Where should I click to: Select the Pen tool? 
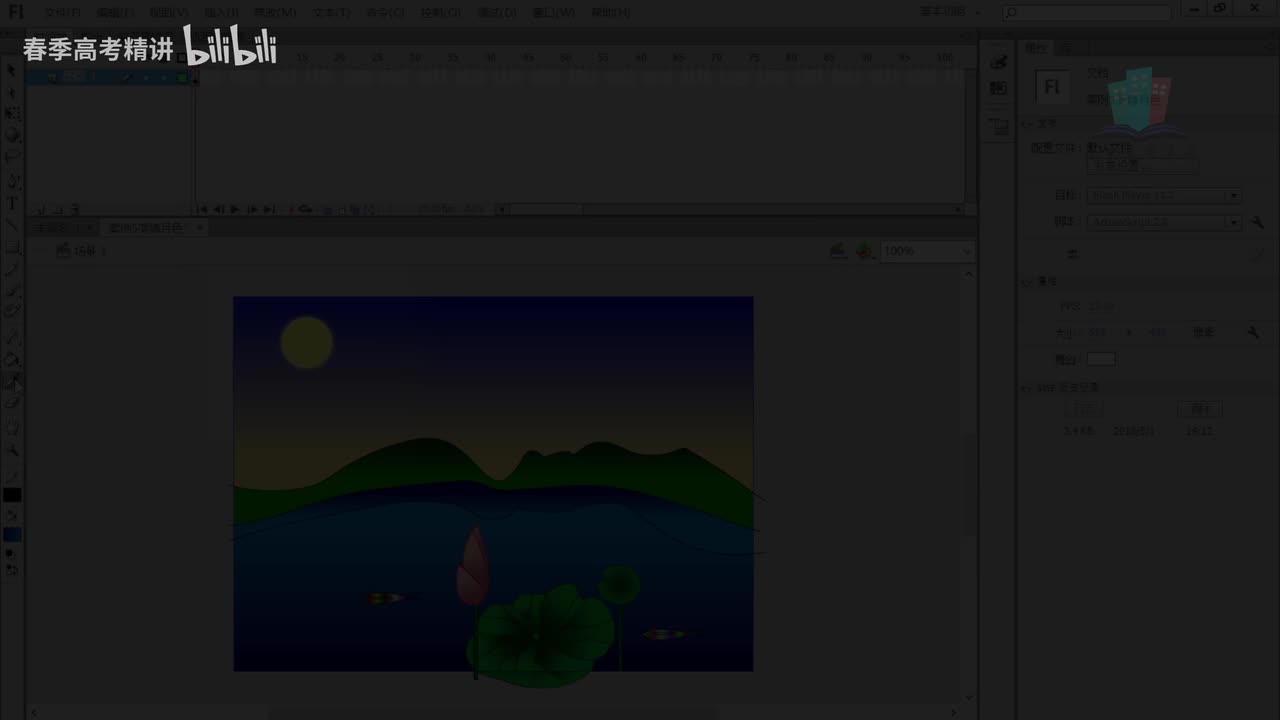pos(12,182)
